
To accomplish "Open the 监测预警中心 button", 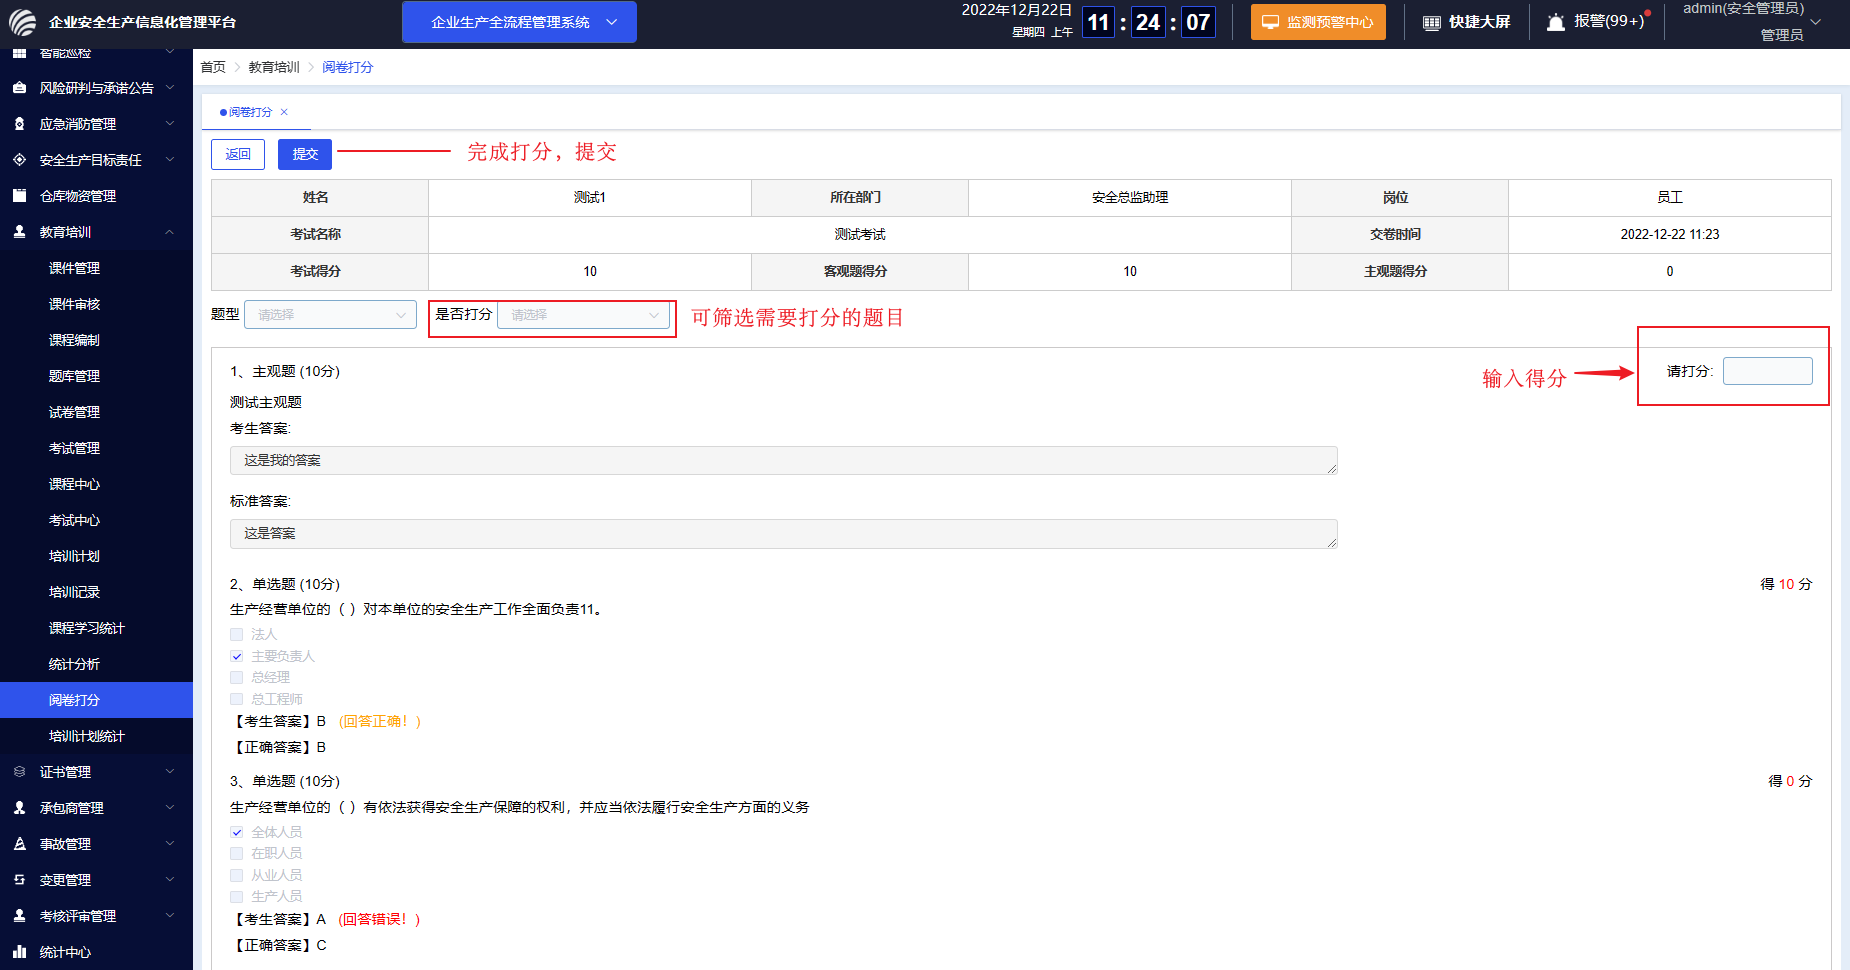I will click(1318, 22).
